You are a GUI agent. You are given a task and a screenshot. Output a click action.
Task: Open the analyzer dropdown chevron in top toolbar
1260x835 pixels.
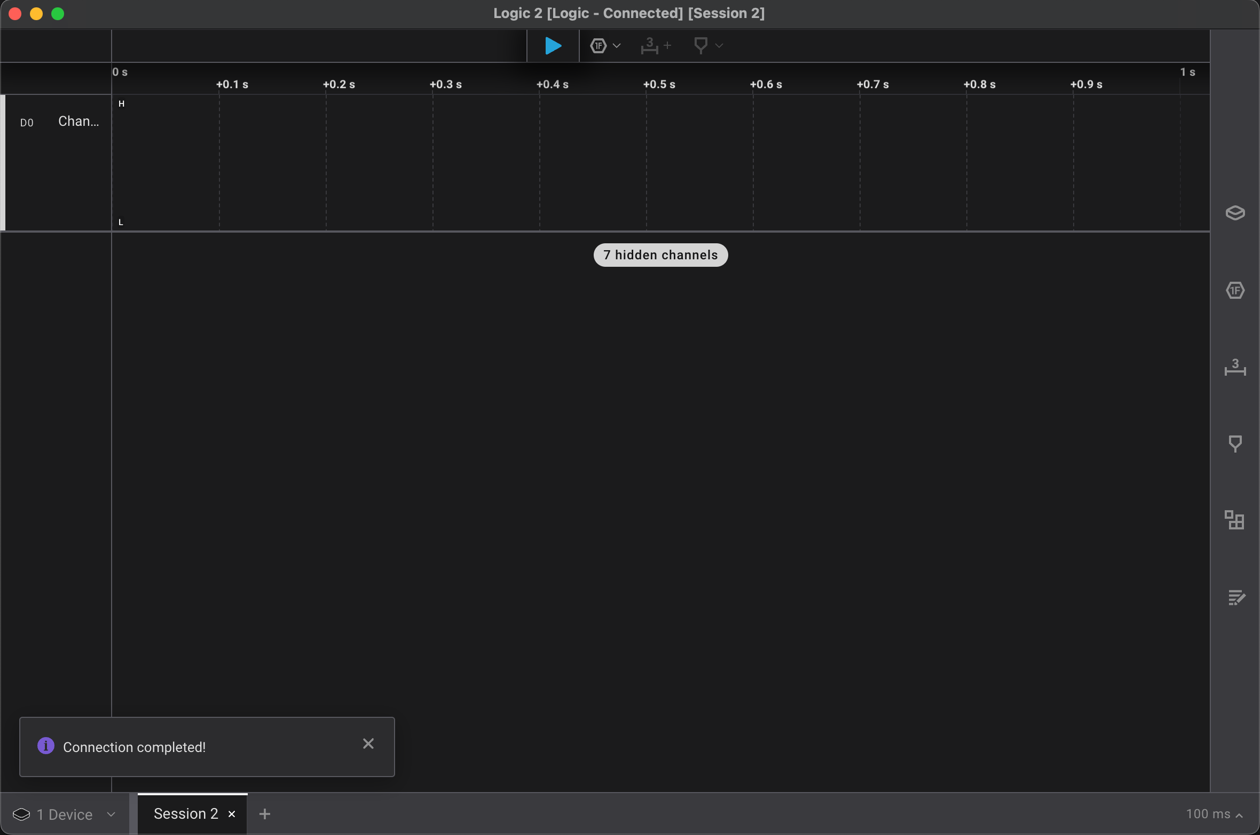pos(617,46)
